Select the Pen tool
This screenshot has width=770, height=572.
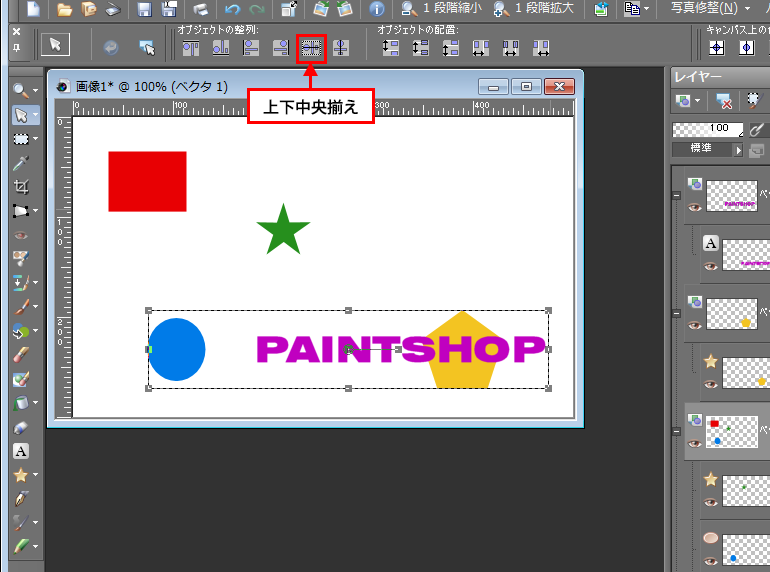coord(21,499)
